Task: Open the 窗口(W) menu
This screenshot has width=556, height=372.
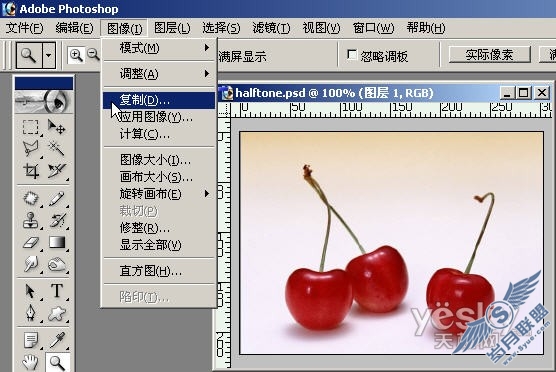Action: tap(373, 28)
